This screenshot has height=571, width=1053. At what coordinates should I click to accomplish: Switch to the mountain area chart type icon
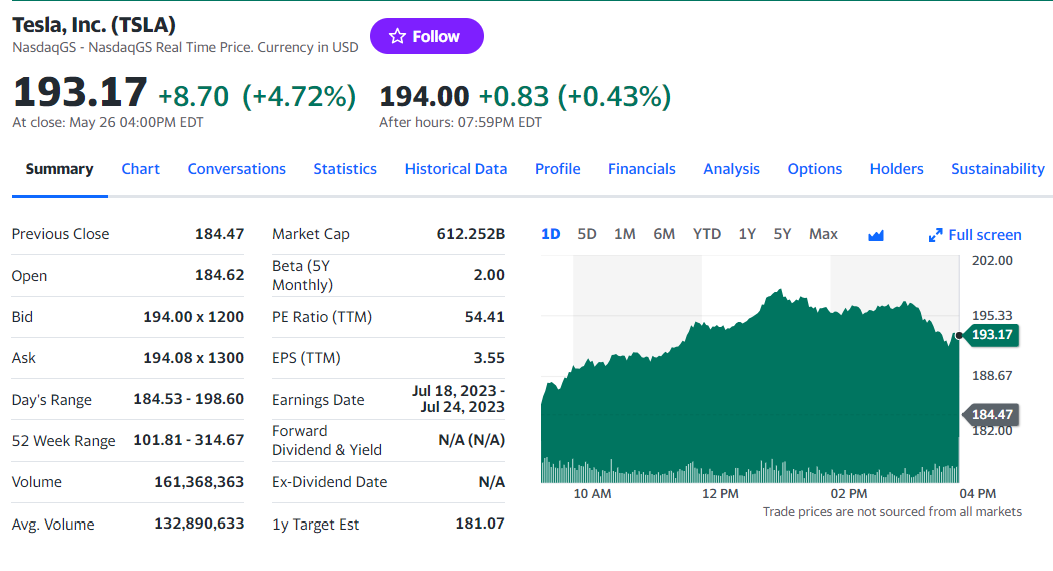pyautogui.click(x=876, y=235)
